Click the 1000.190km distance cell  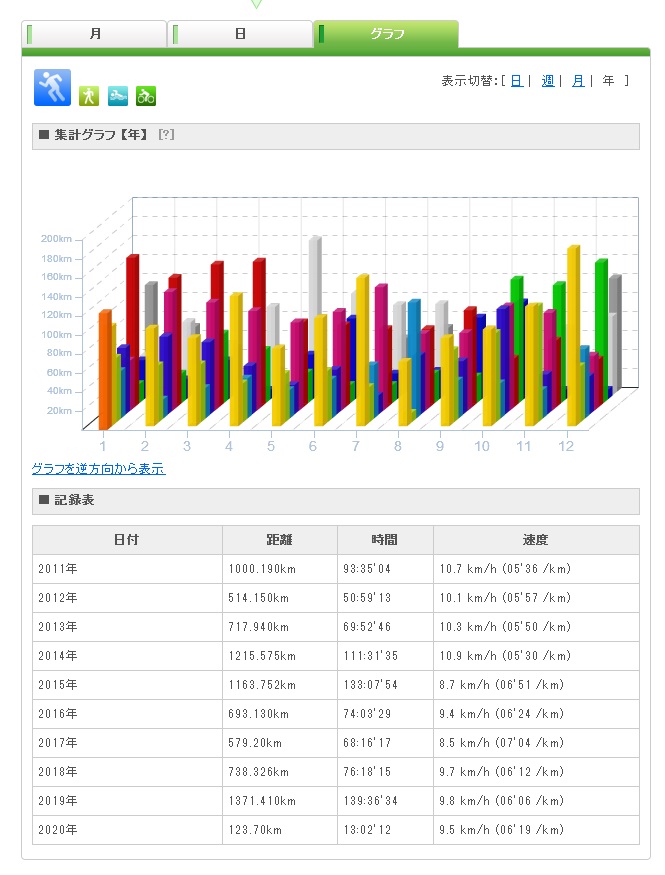coord(280,569)
